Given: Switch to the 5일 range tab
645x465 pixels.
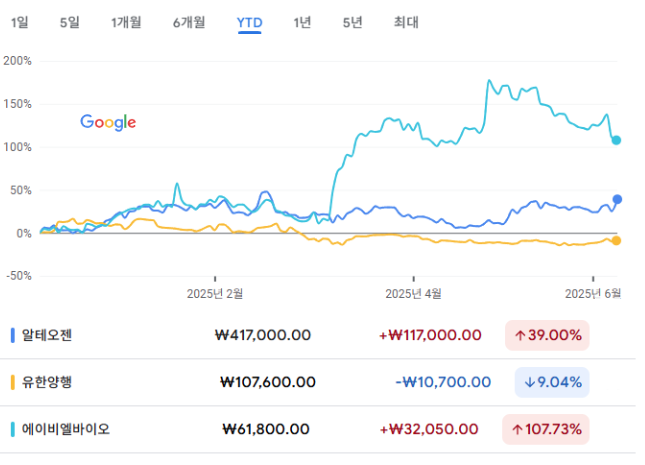Looking at the screenshot, I should pyautogui.click(x=70, y=22).
